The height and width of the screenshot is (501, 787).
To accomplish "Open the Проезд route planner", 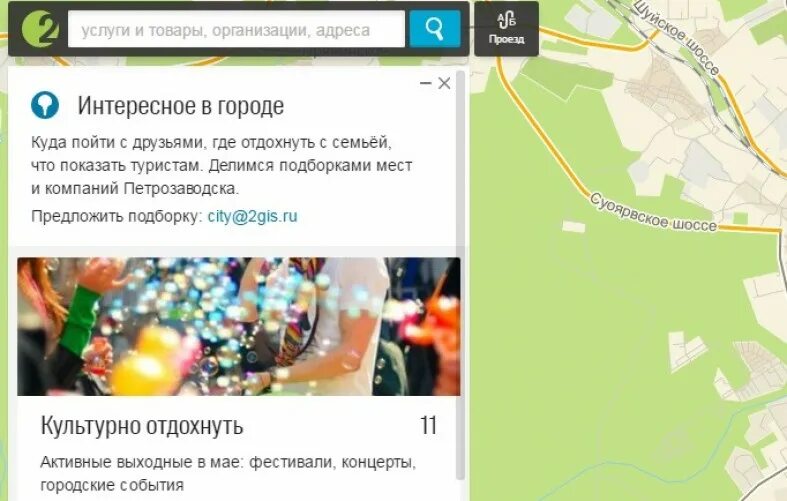I will click(506, 29).
